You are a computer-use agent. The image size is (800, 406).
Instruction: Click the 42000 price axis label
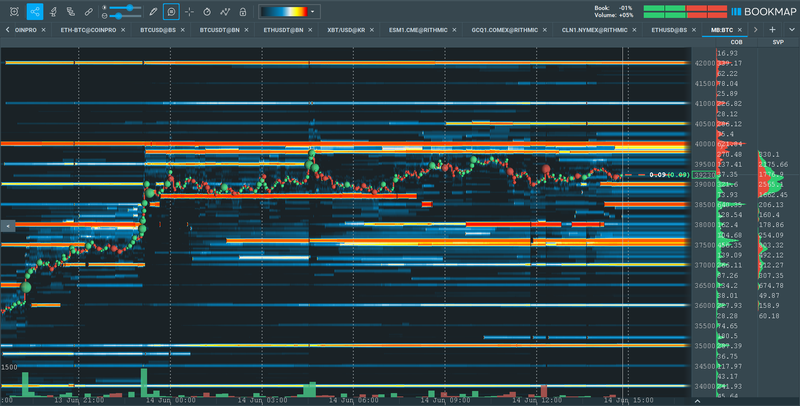point(704,63)
